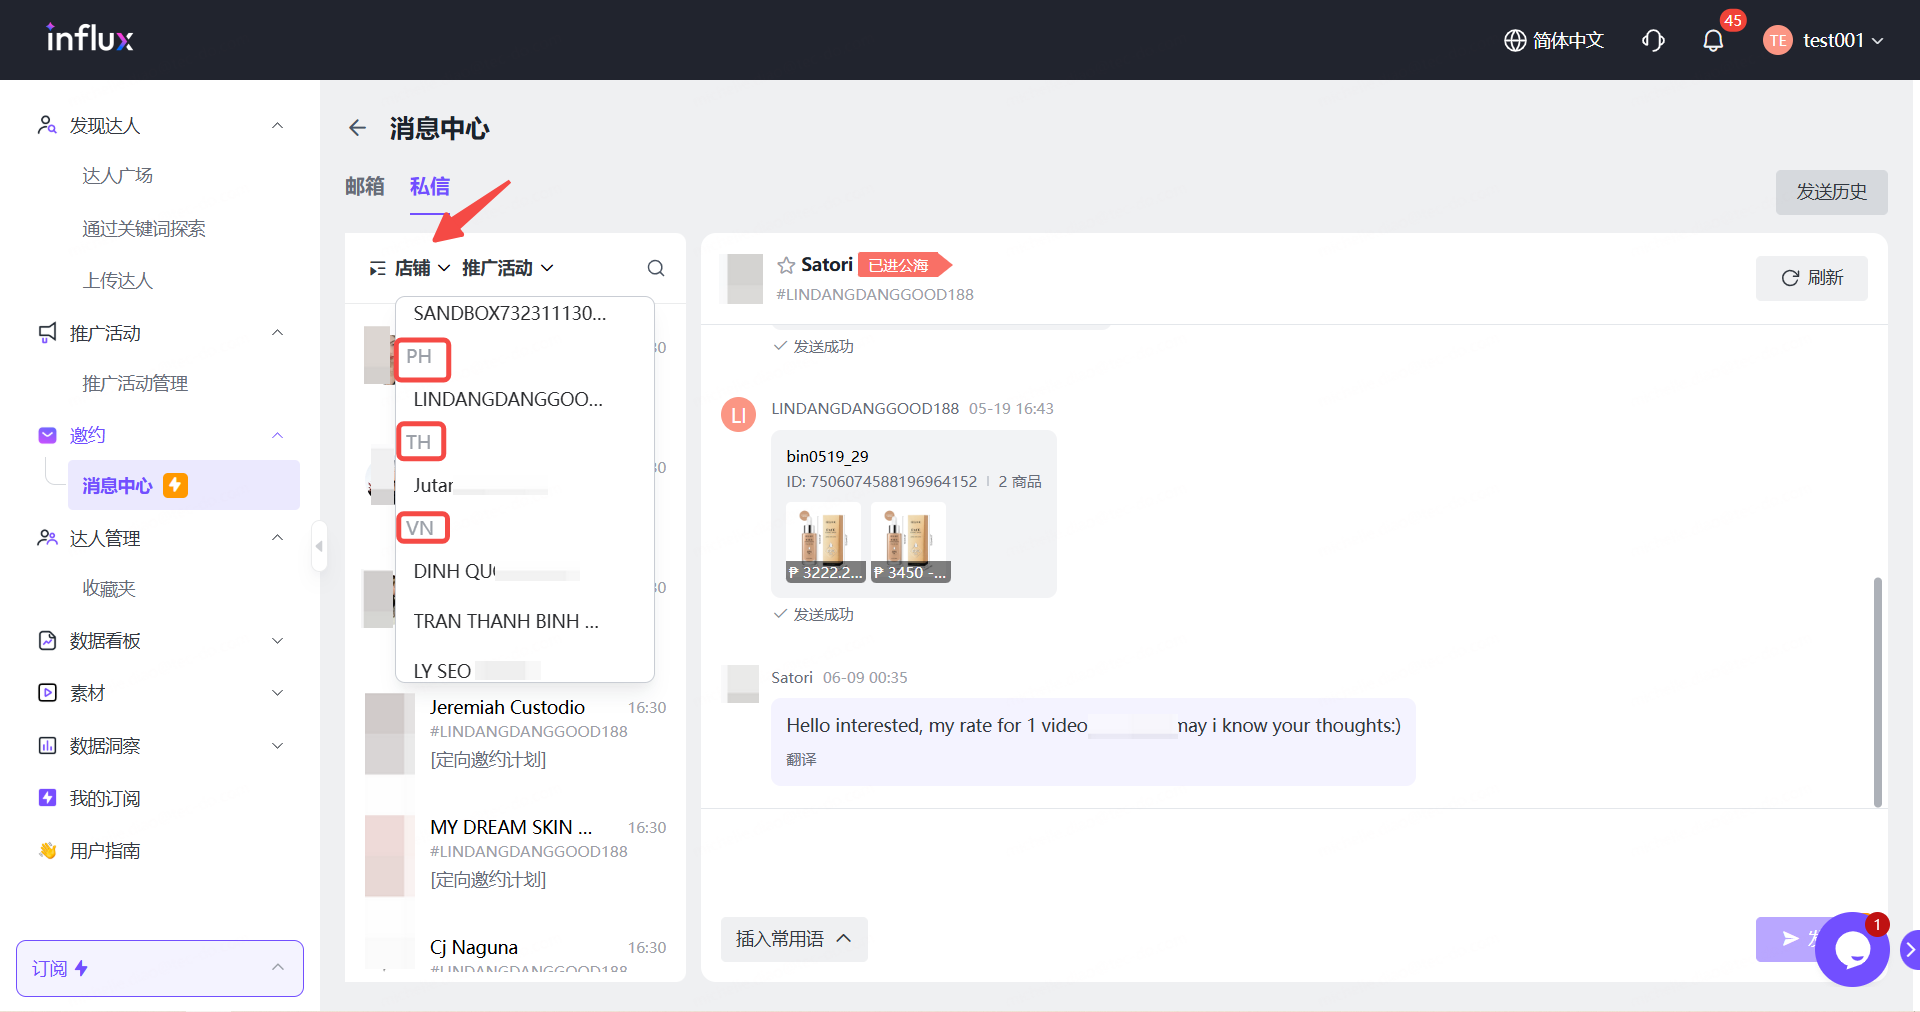This screenshot has height=1012, width=1920.
Task: Open 发送历史 send history
Action: point(1831,192)
